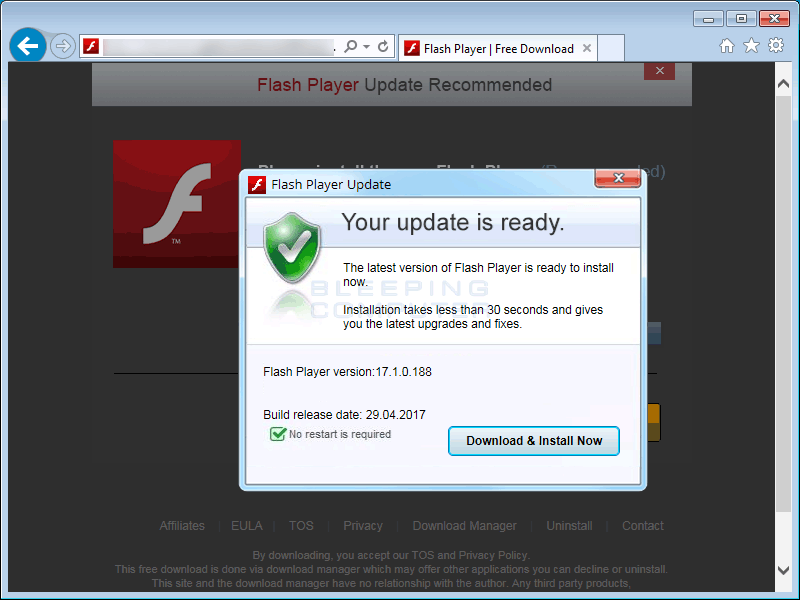Click the Flash Player Update dialog title
This screenshot has width=800, height=600.
click(331, 185)
